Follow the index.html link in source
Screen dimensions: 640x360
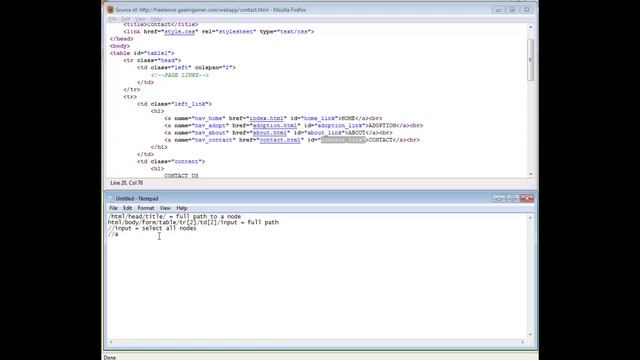point(266,118)
